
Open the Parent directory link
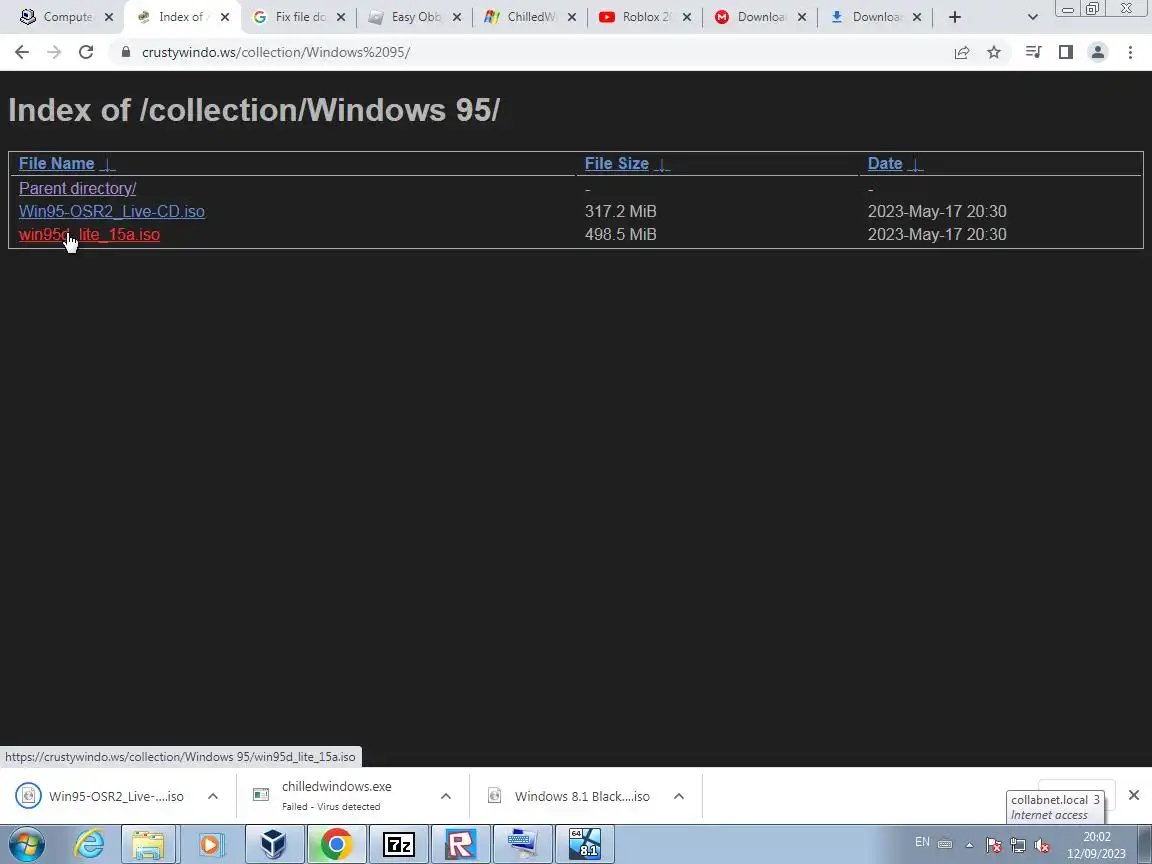77,188
